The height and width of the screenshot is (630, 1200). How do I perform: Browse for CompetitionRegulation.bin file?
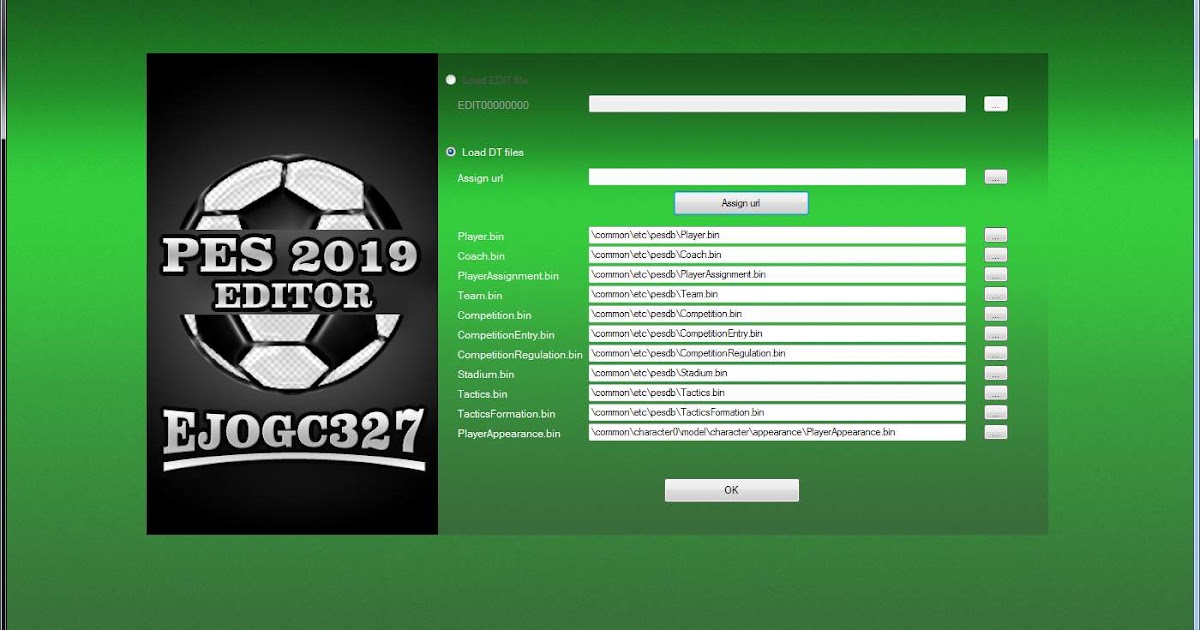(996, 354)
